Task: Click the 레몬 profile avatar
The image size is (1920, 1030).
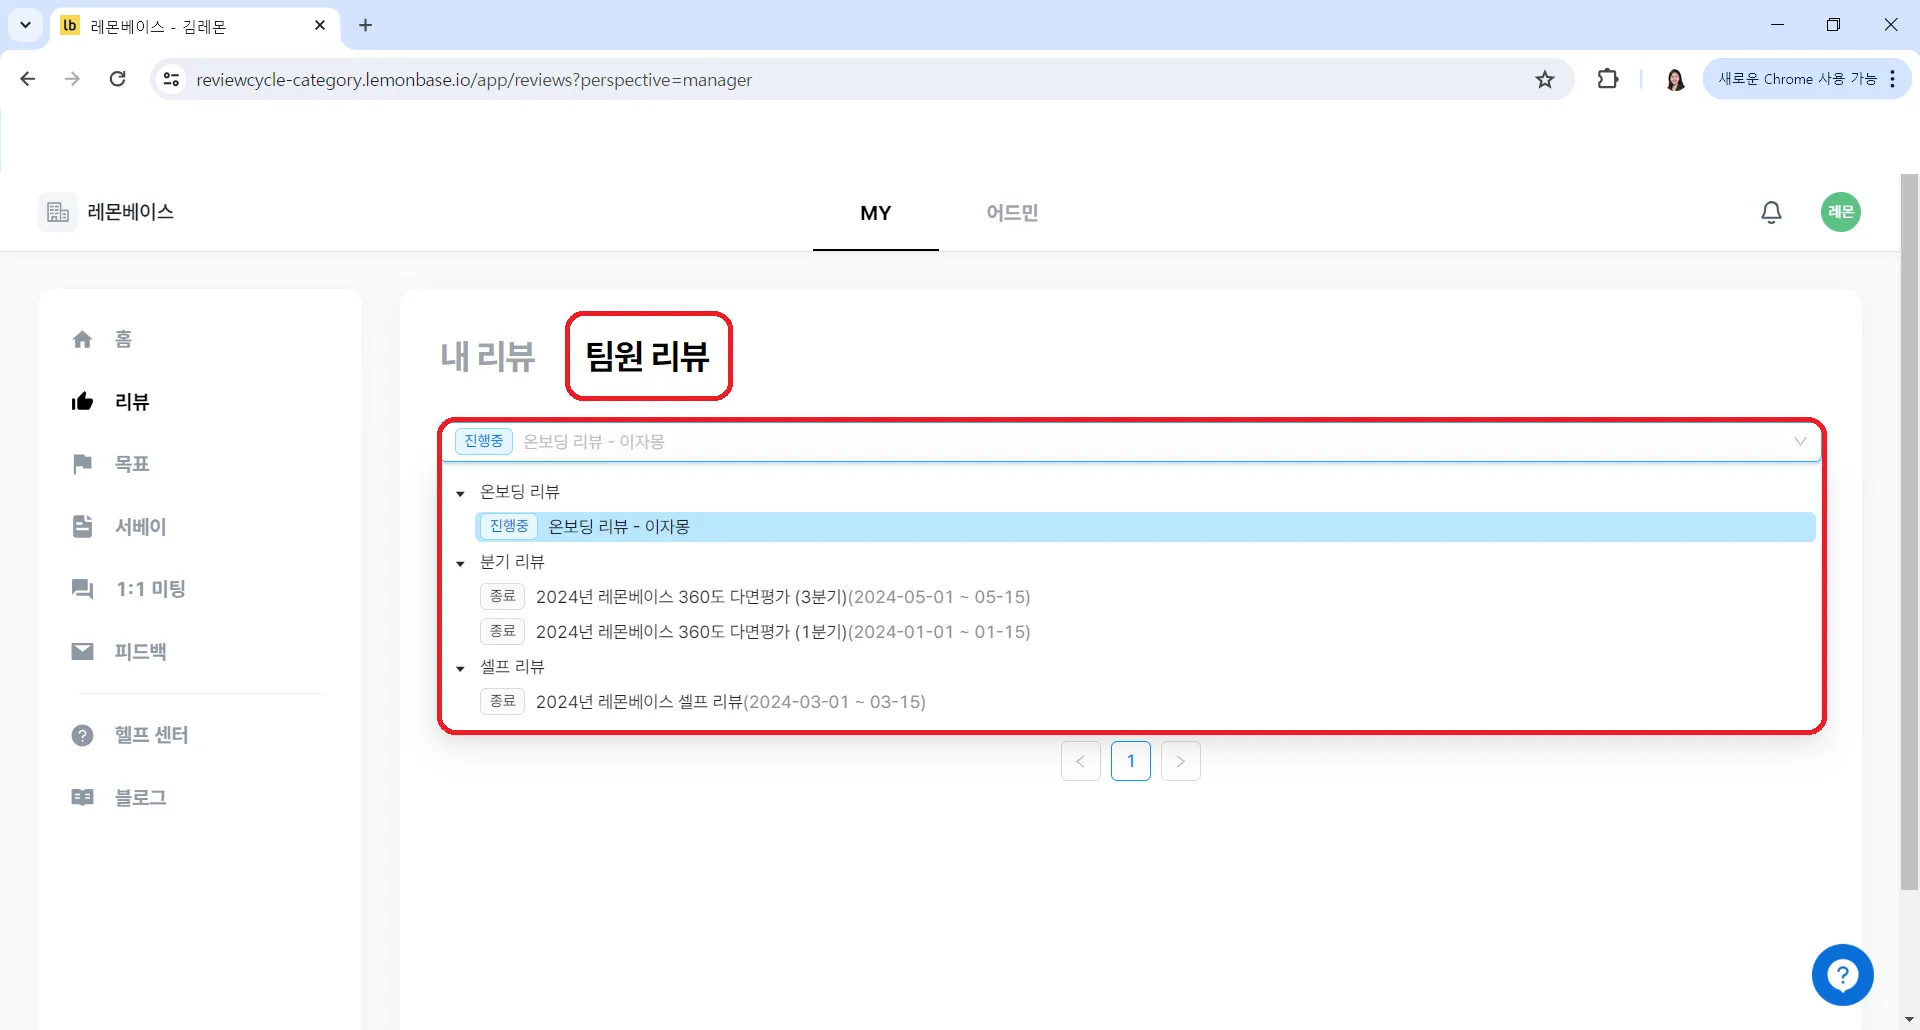Action: click(1840, 212)
